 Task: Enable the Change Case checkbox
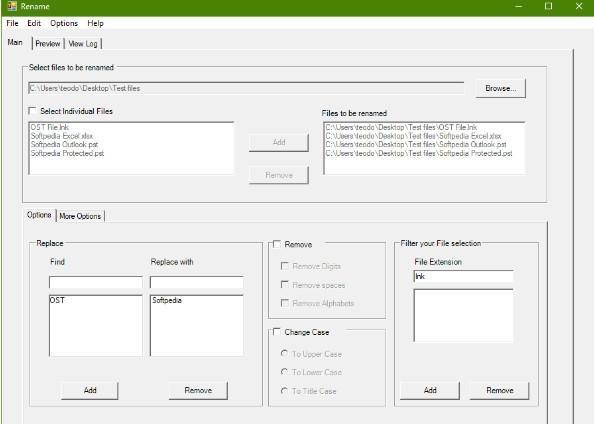(277, 332)
